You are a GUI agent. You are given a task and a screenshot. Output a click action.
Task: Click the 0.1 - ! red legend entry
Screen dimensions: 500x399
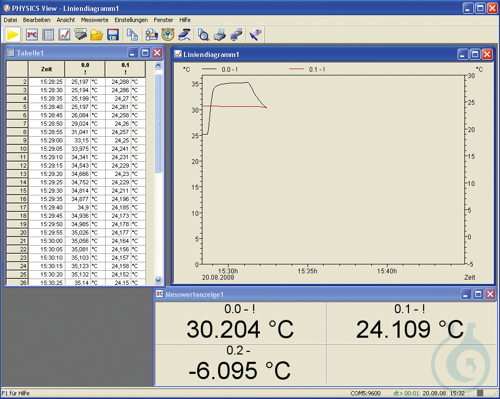(307, 69)
